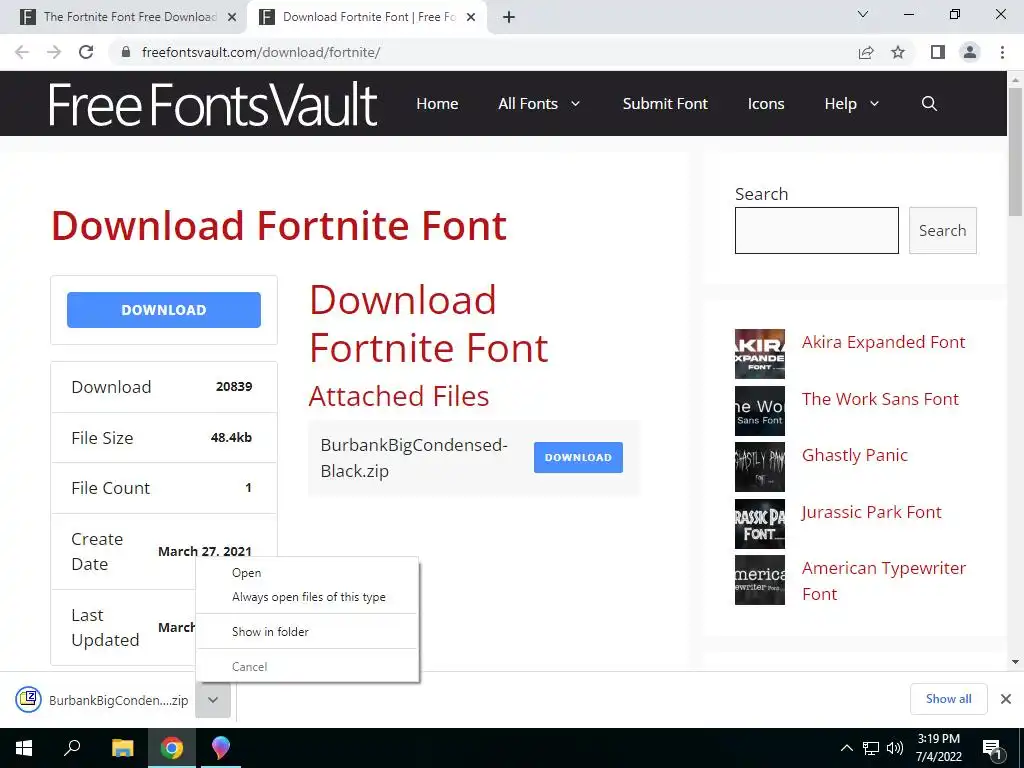Open the Windows Start menu

click(24, 748)
